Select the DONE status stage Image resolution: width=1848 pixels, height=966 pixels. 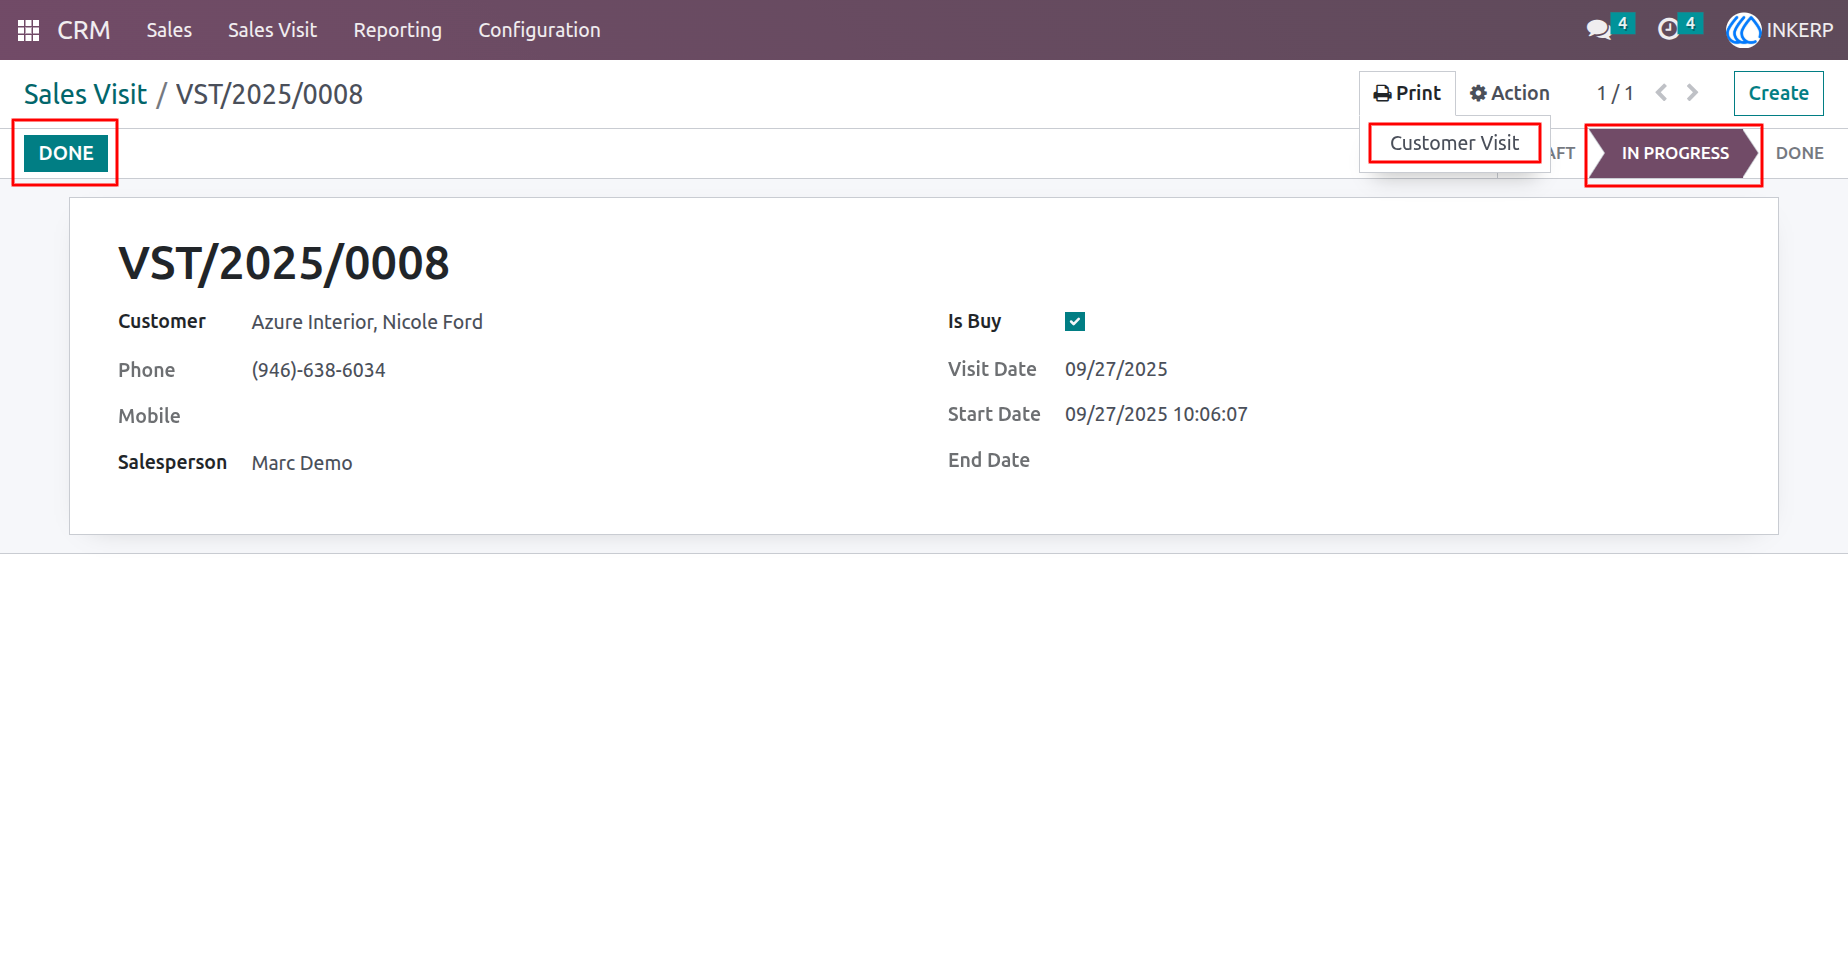pyautogui.click(x=1799, y=153)
